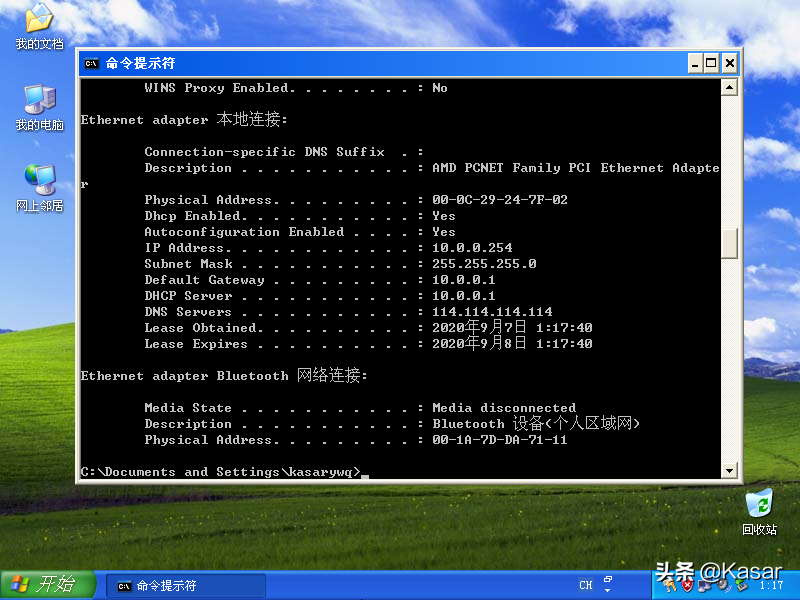Click the red shield security alert tray icon
The image size is (800, 600).
(x=687, y=585)
